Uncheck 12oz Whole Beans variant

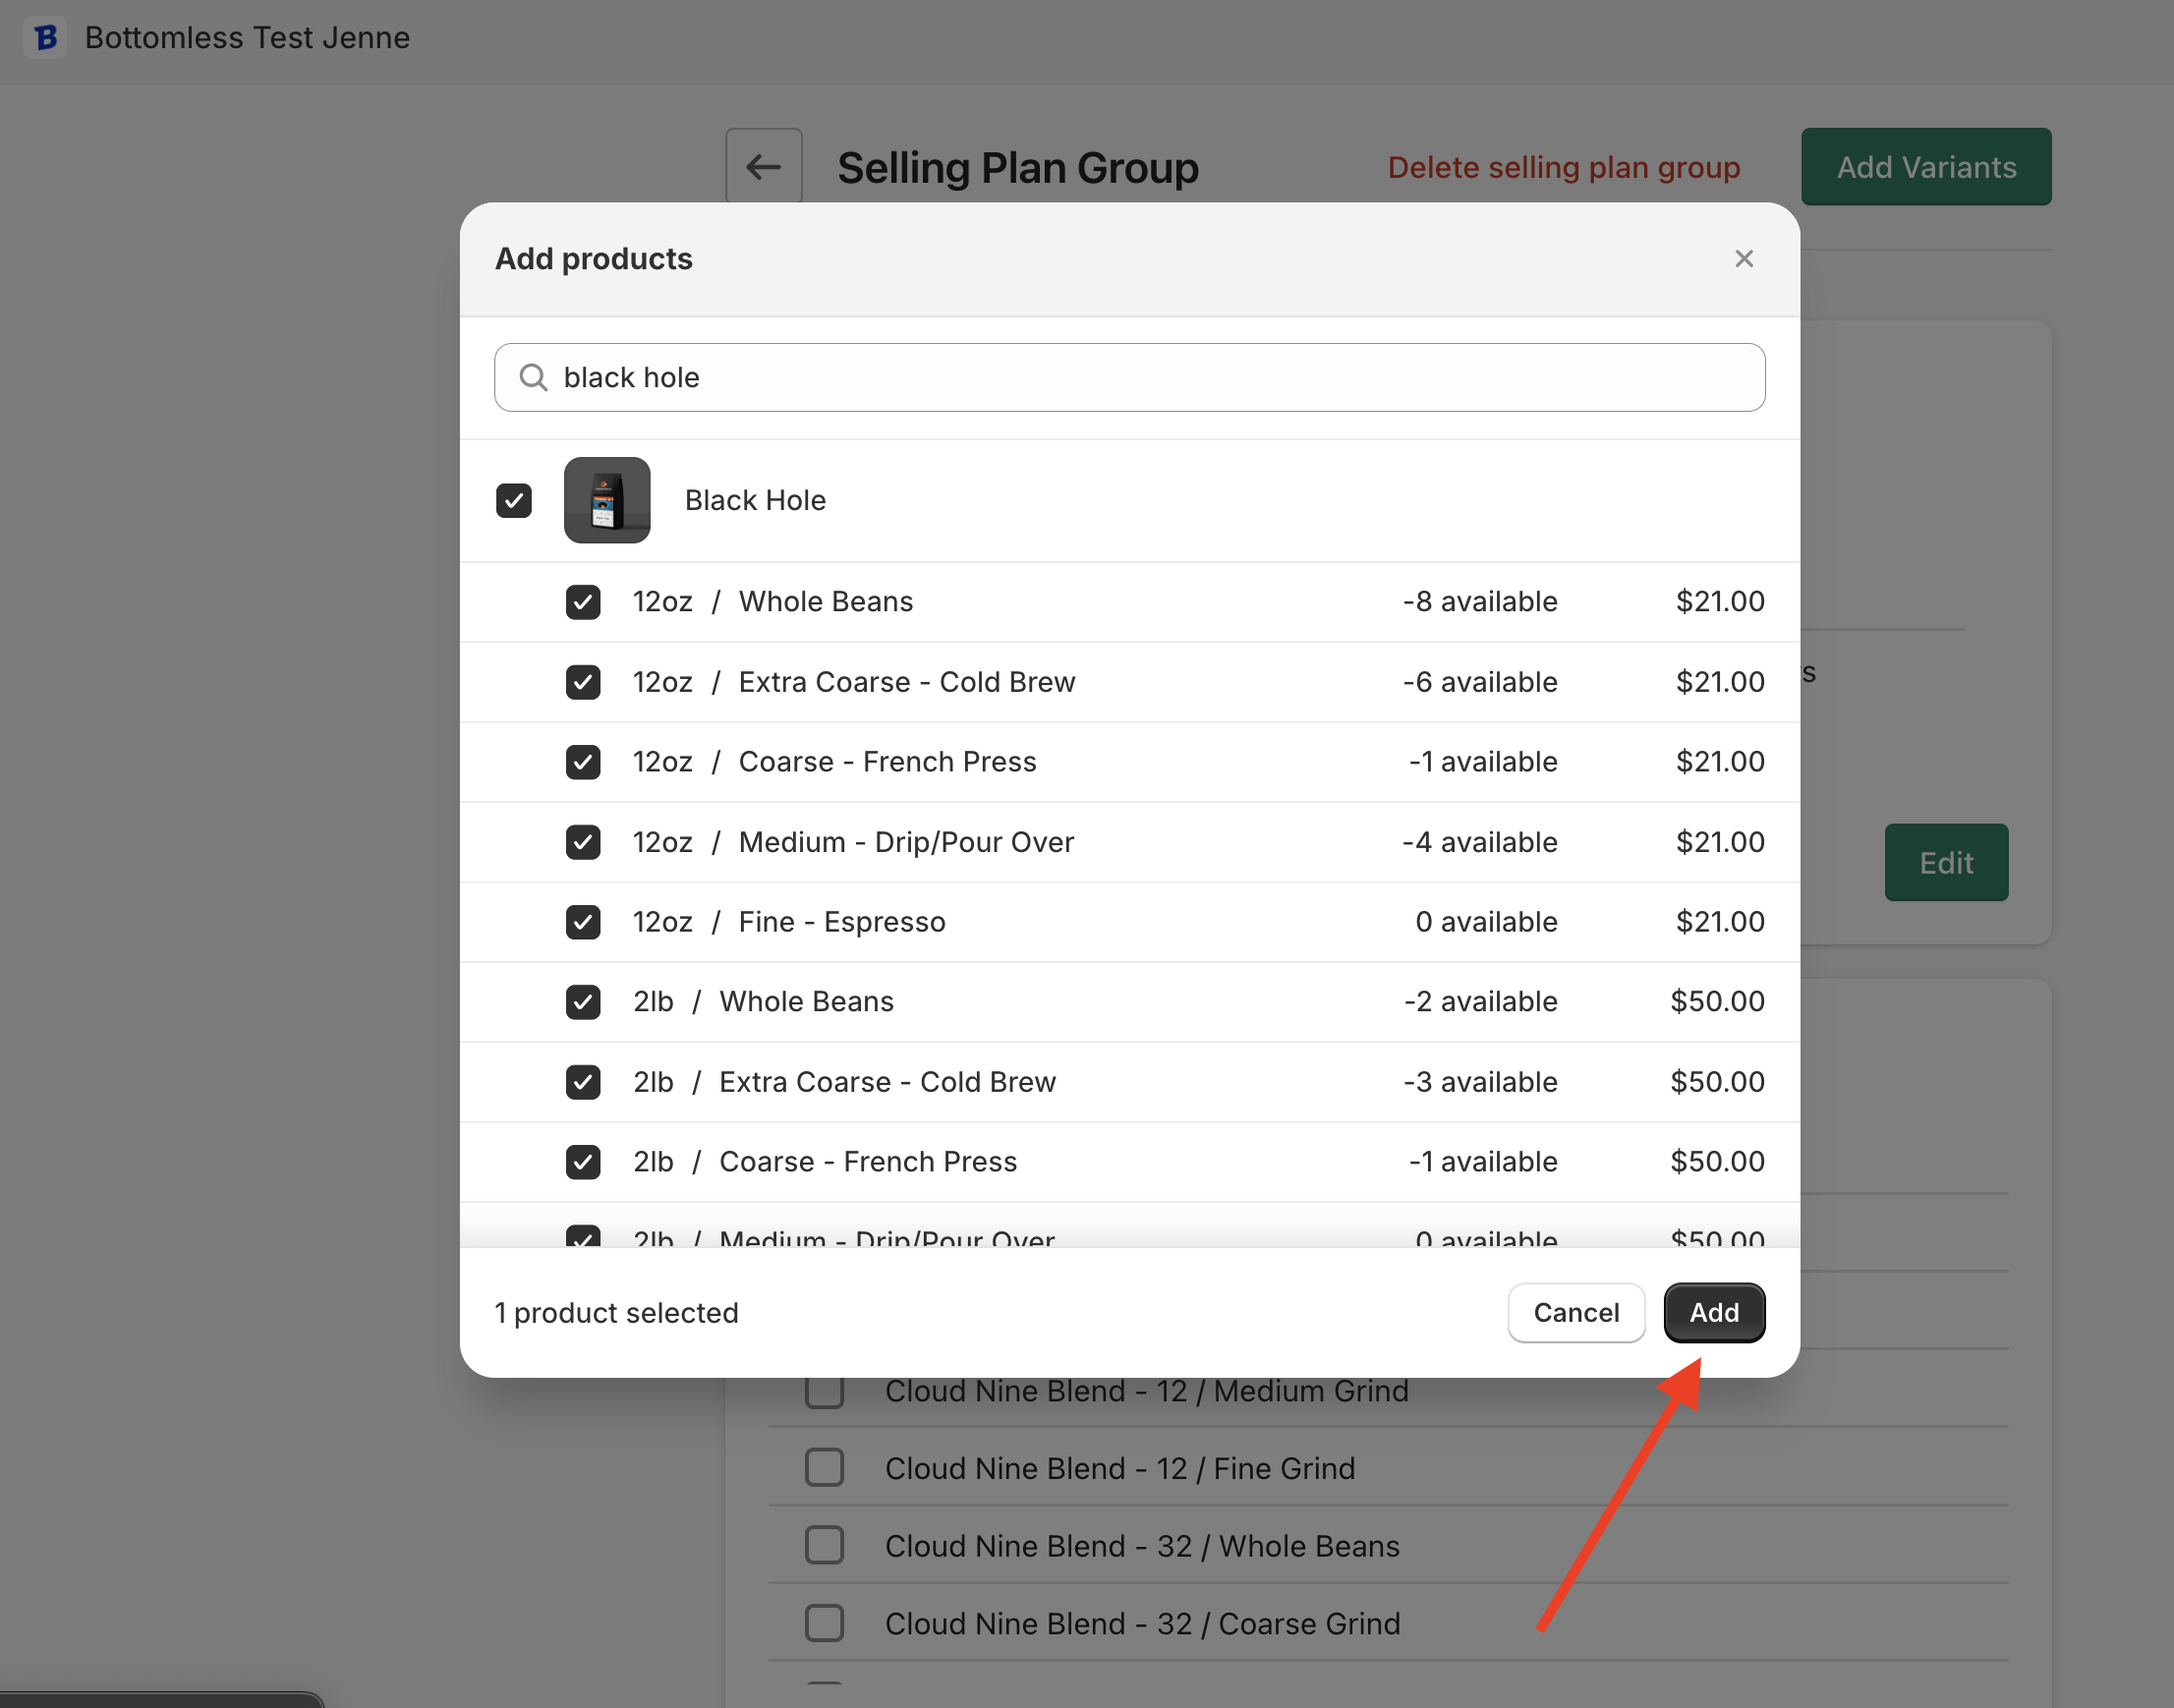pyautogui.click(x=583, y=602)
